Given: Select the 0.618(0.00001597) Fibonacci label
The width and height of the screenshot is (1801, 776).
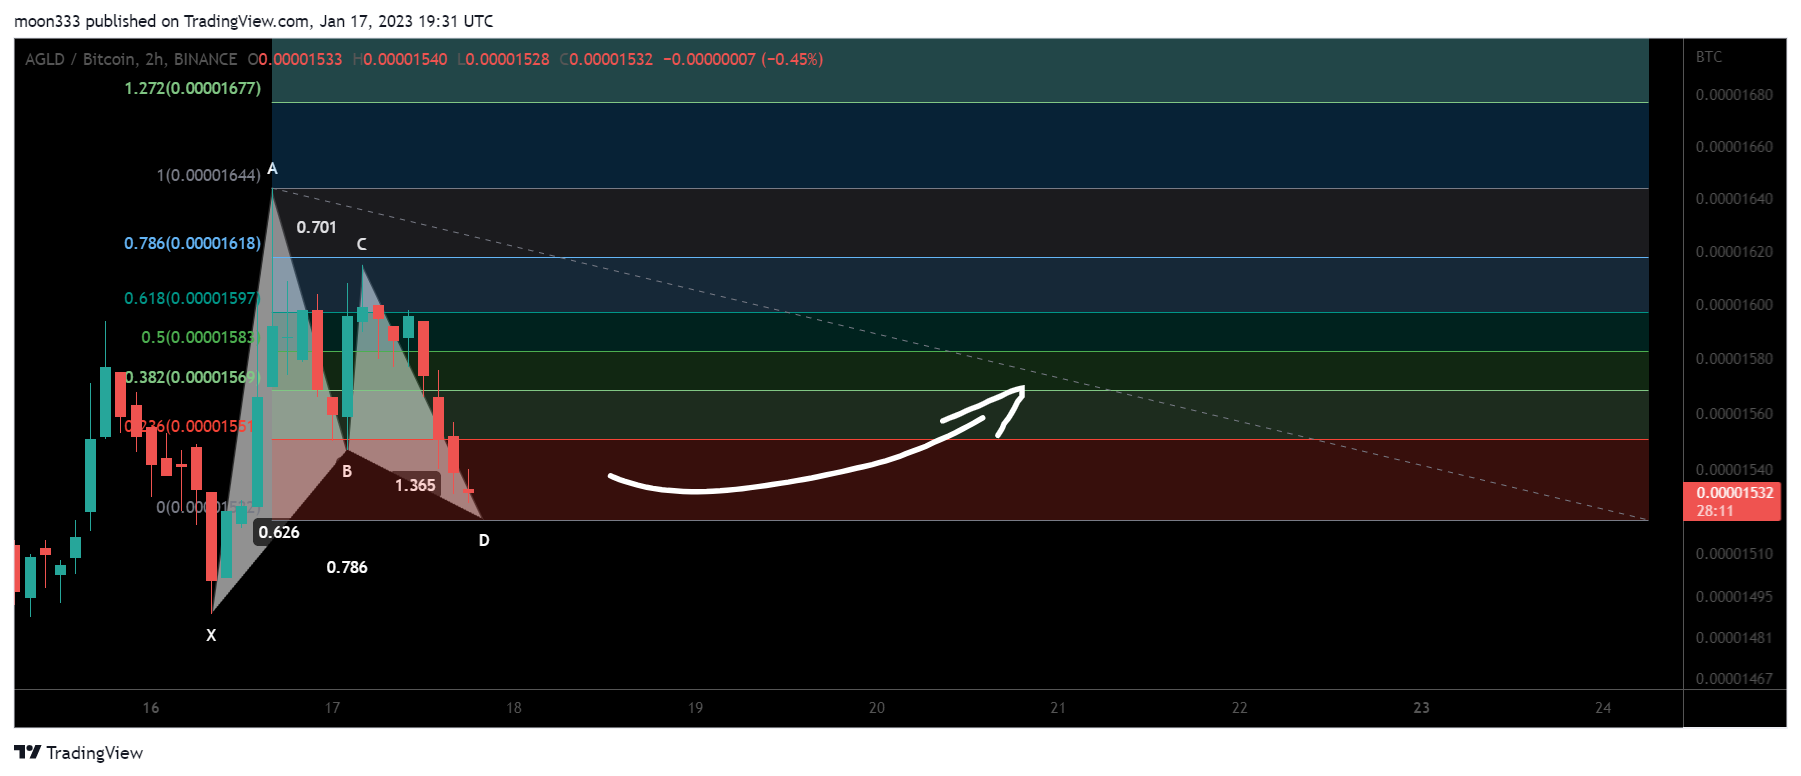Looking at the screenshot, I should (x=192, y=298).
